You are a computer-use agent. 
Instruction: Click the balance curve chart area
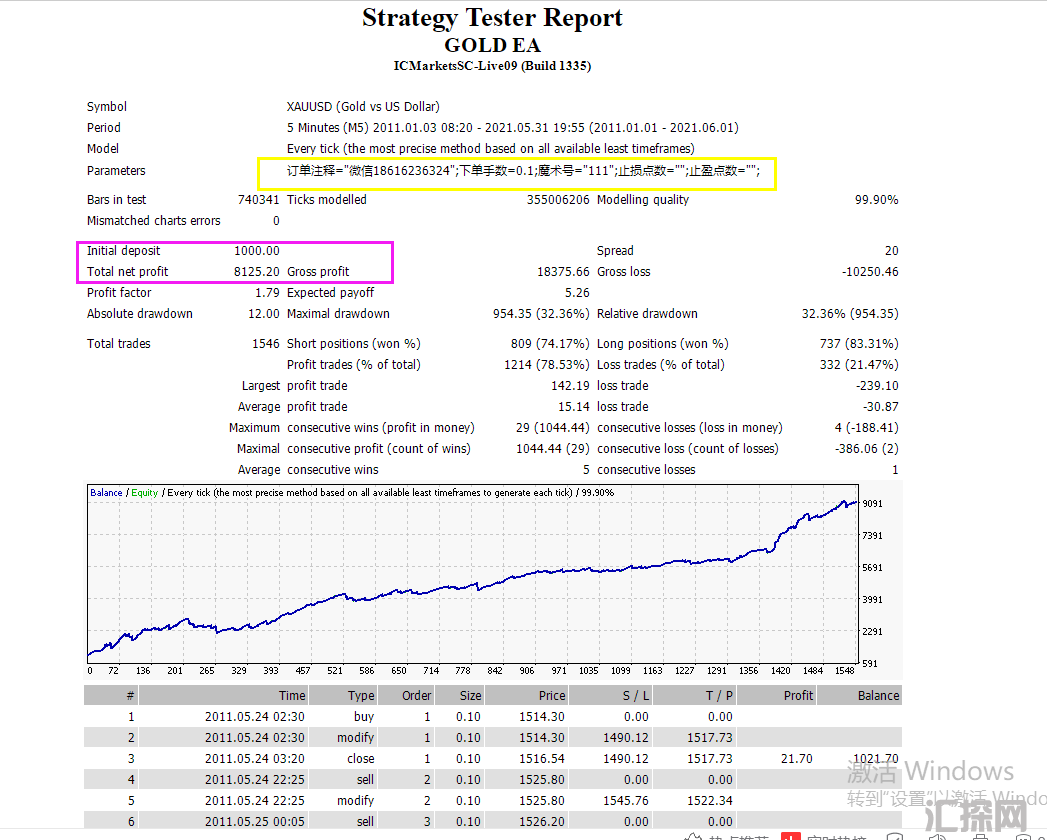click(470, 580)
